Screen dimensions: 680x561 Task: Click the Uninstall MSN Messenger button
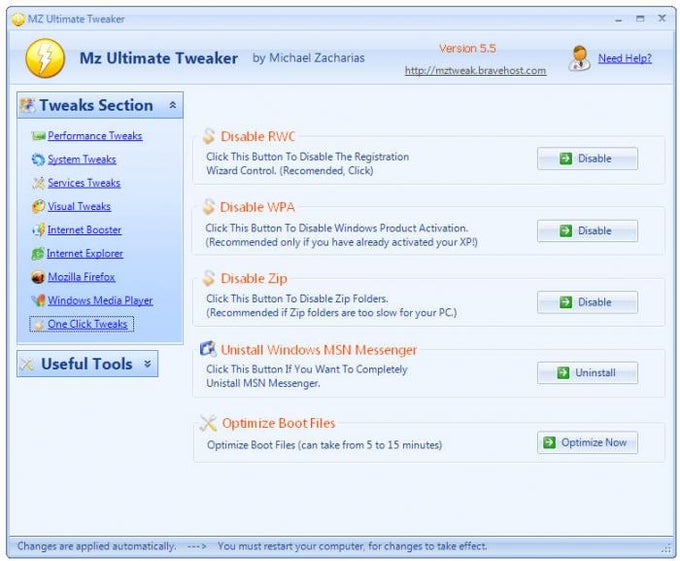click(587, 373)
